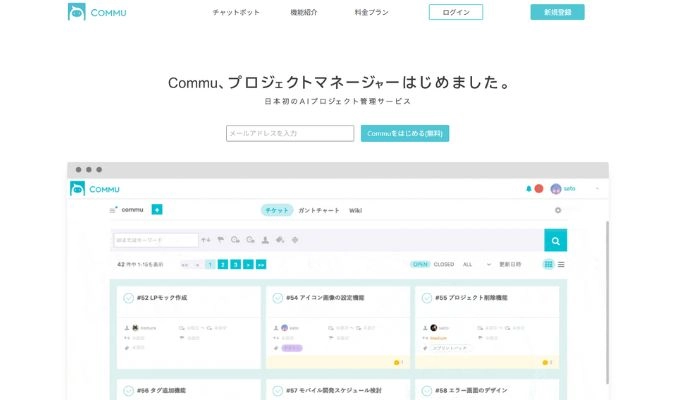Open the 料金プラン menu item

coord(371,12)
